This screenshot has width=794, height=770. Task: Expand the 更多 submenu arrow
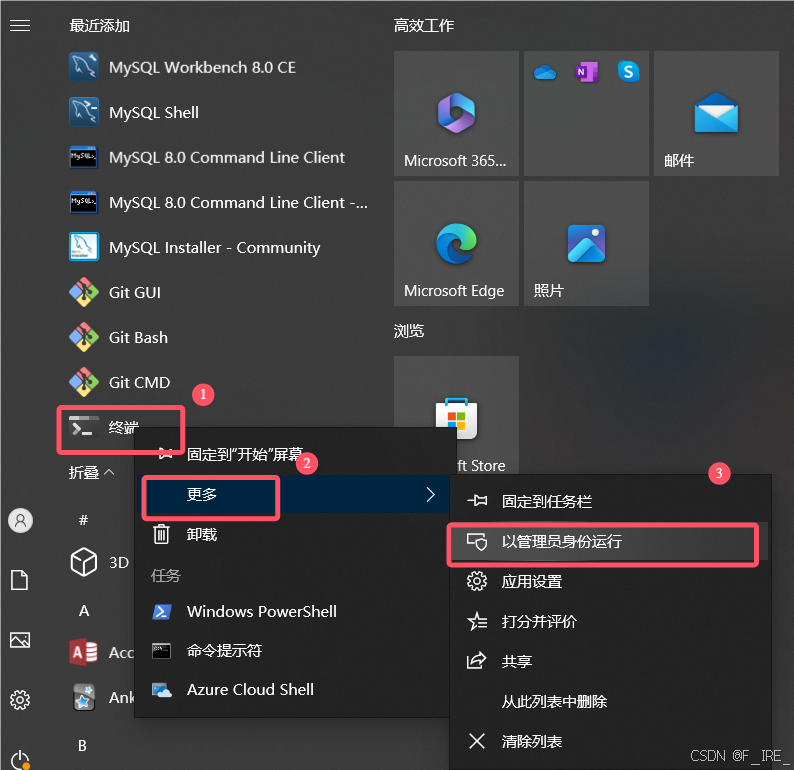[430, 495]
